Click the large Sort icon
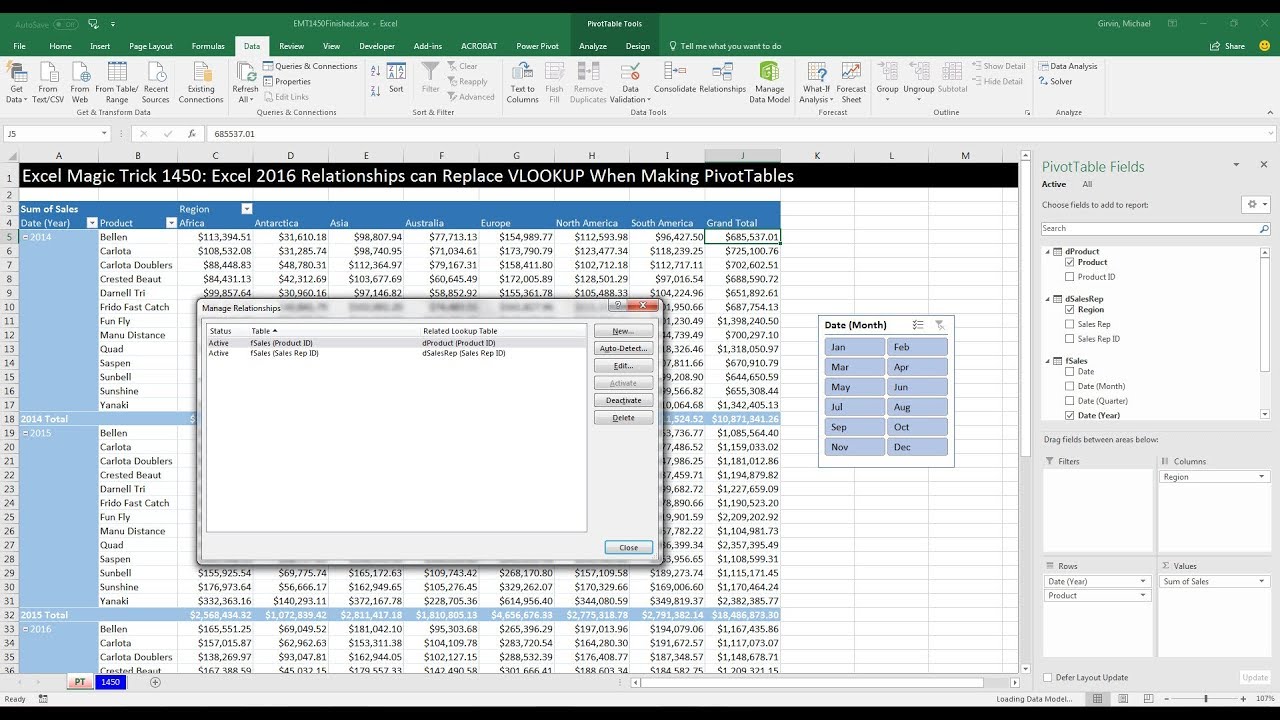1280x720 pixels. point(396,78)
